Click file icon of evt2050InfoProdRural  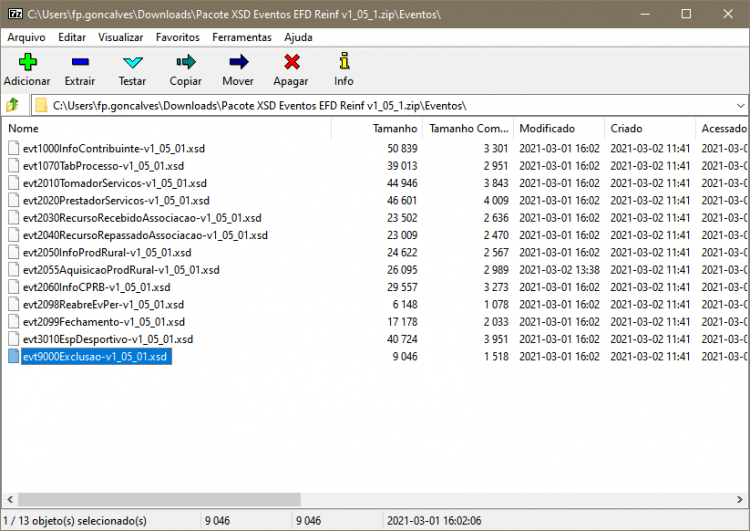(x=14, y=252)
